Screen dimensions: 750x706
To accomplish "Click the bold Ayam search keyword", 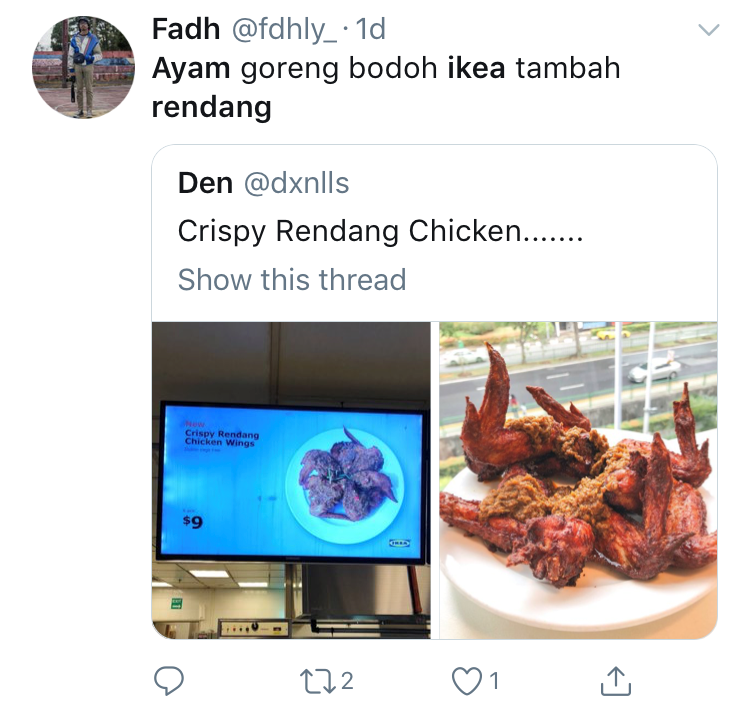I will pos(191,68).
